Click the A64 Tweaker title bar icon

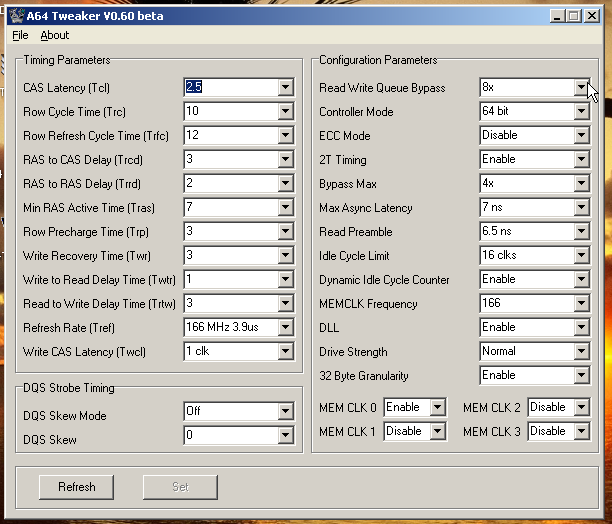16,16
